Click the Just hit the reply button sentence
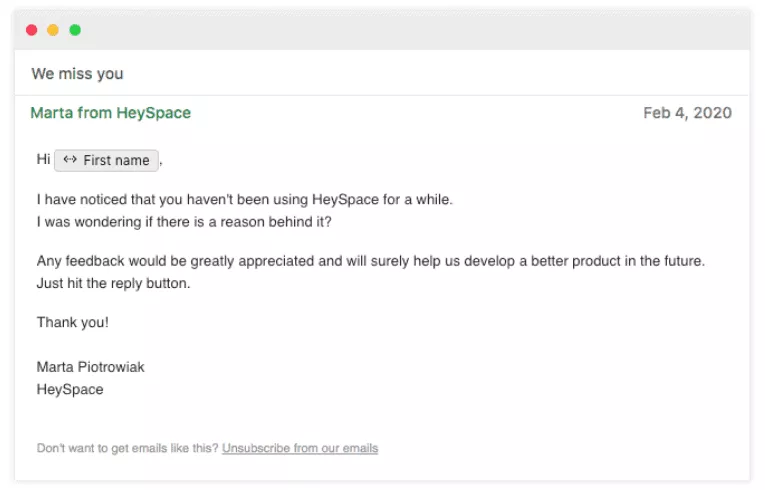 point(113,283)
